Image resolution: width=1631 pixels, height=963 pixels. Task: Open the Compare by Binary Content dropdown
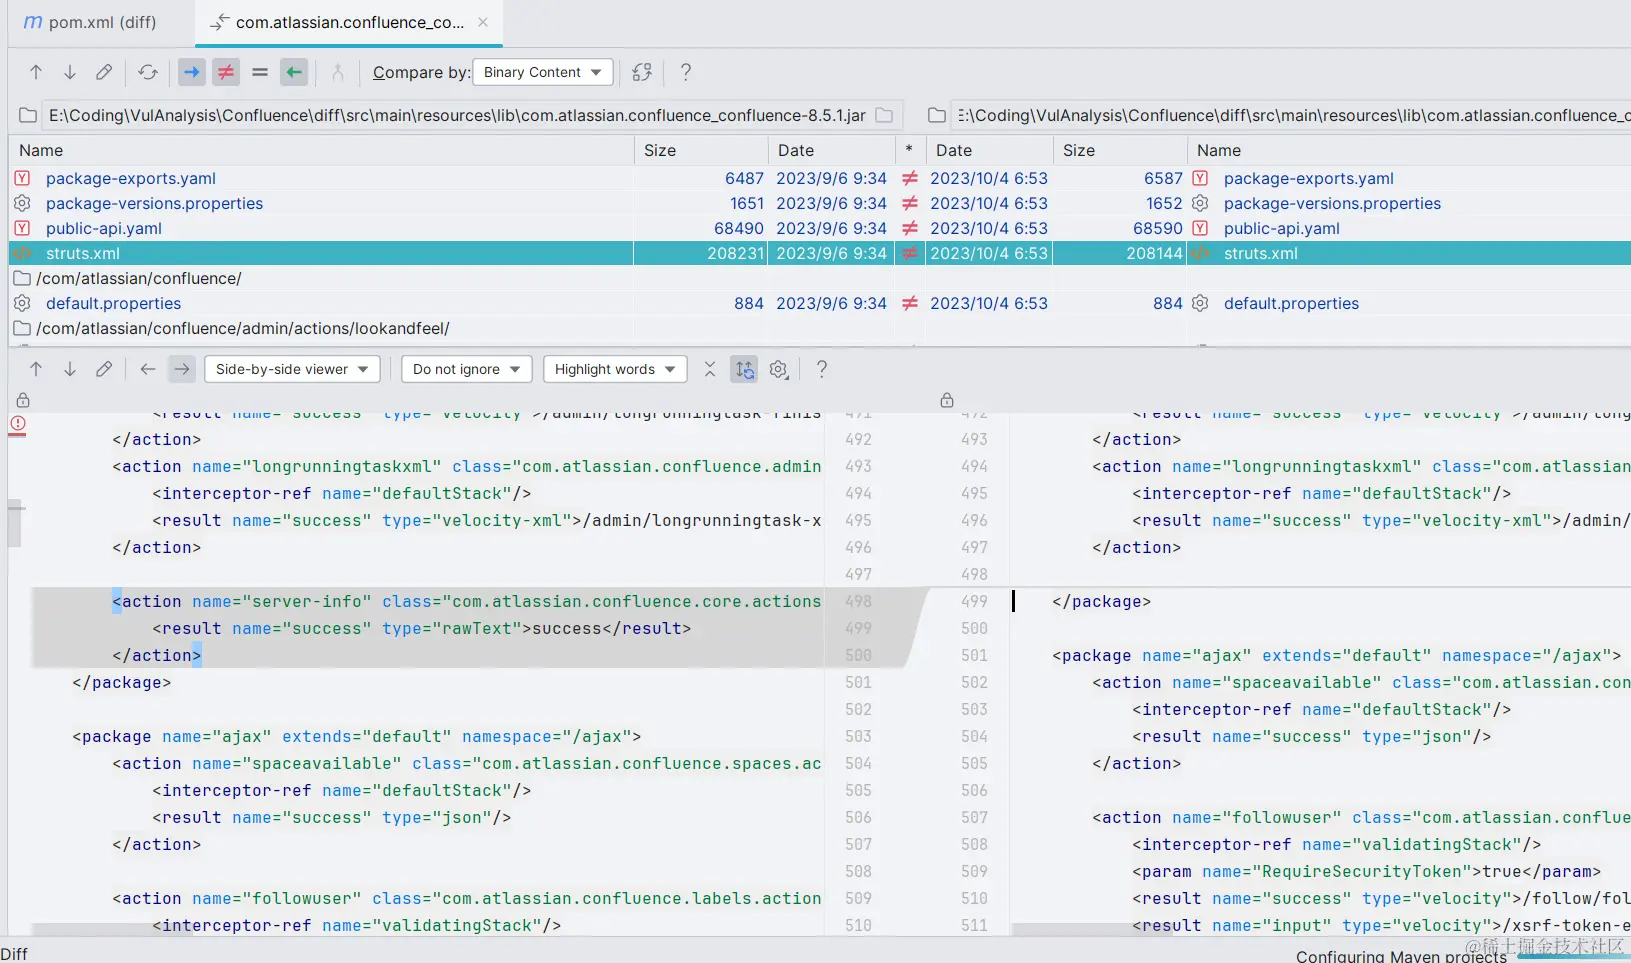(x=543, y=72)
